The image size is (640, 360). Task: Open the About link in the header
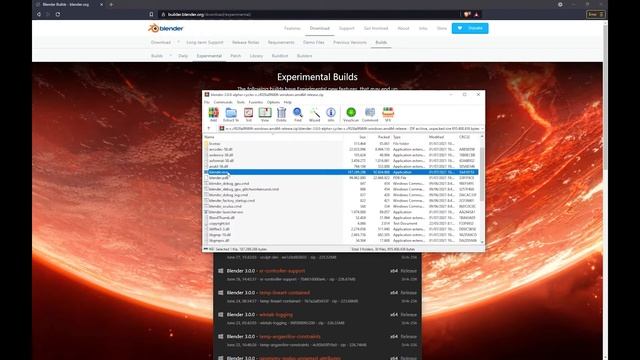point(403,29)
